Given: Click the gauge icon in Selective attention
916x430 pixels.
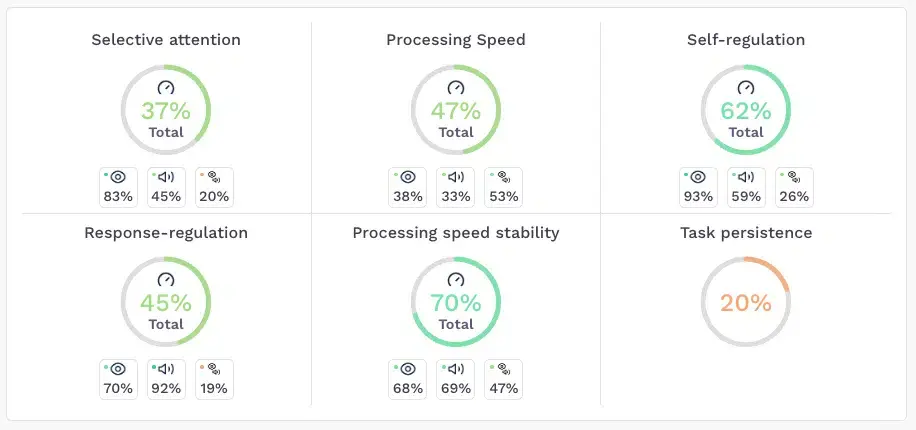Looking at the screenshot, I should point(166,88).
